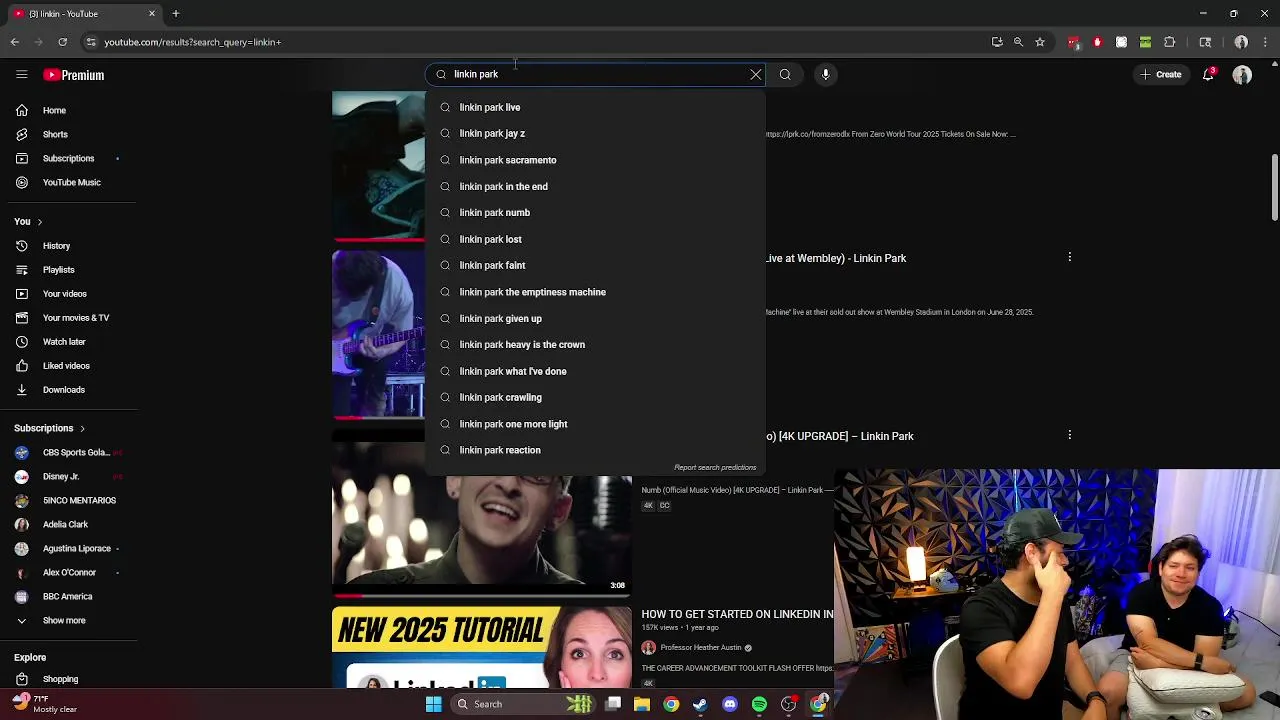Select suggestion linkin park lost
This screenshot has width=1280, height=720.
click(595, 239)
